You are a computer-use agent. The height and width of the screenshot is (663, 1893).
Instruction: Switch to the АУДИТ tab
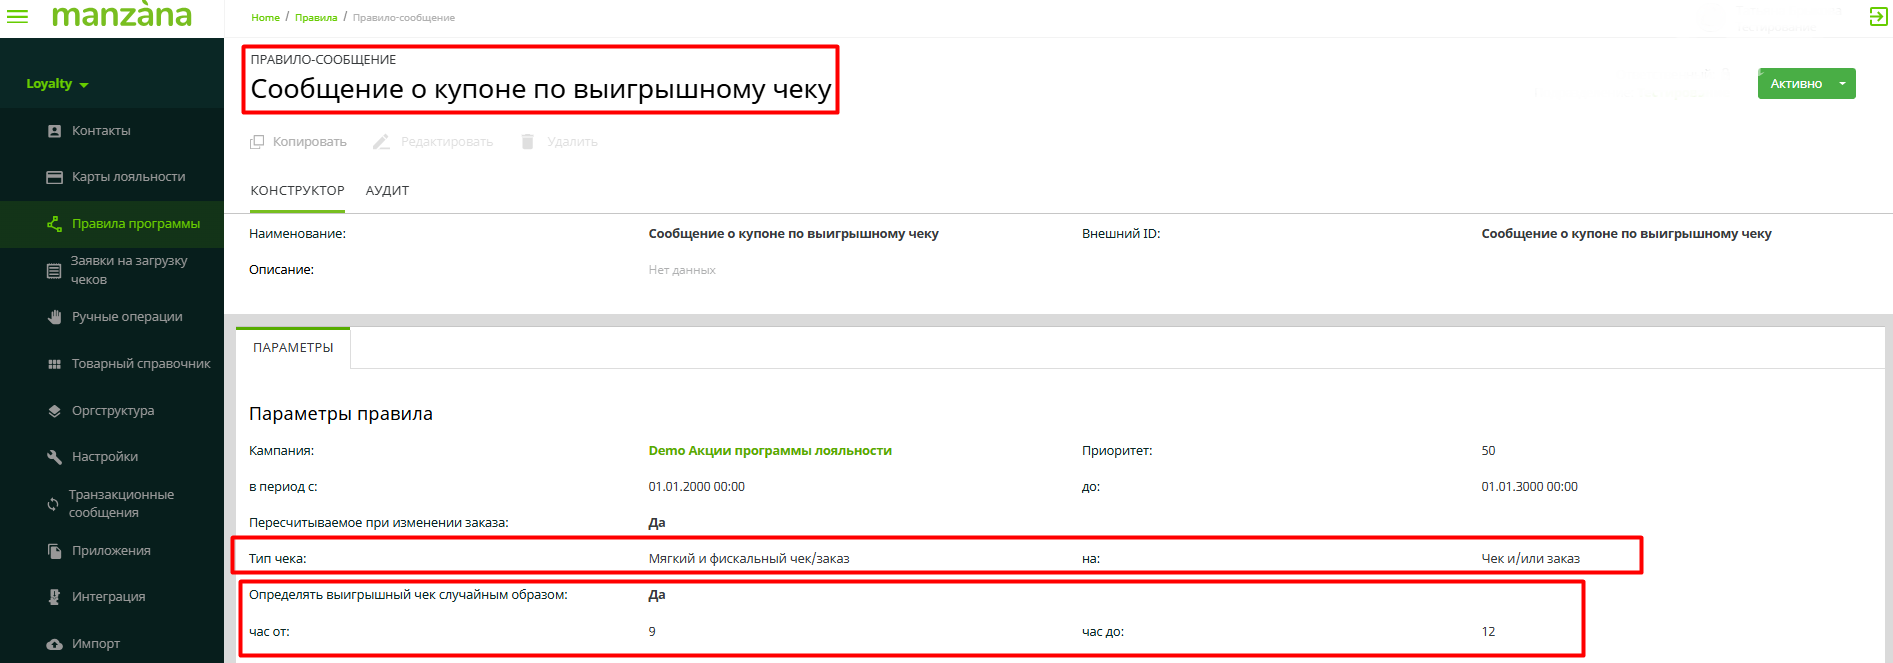(x=387, y=191)
